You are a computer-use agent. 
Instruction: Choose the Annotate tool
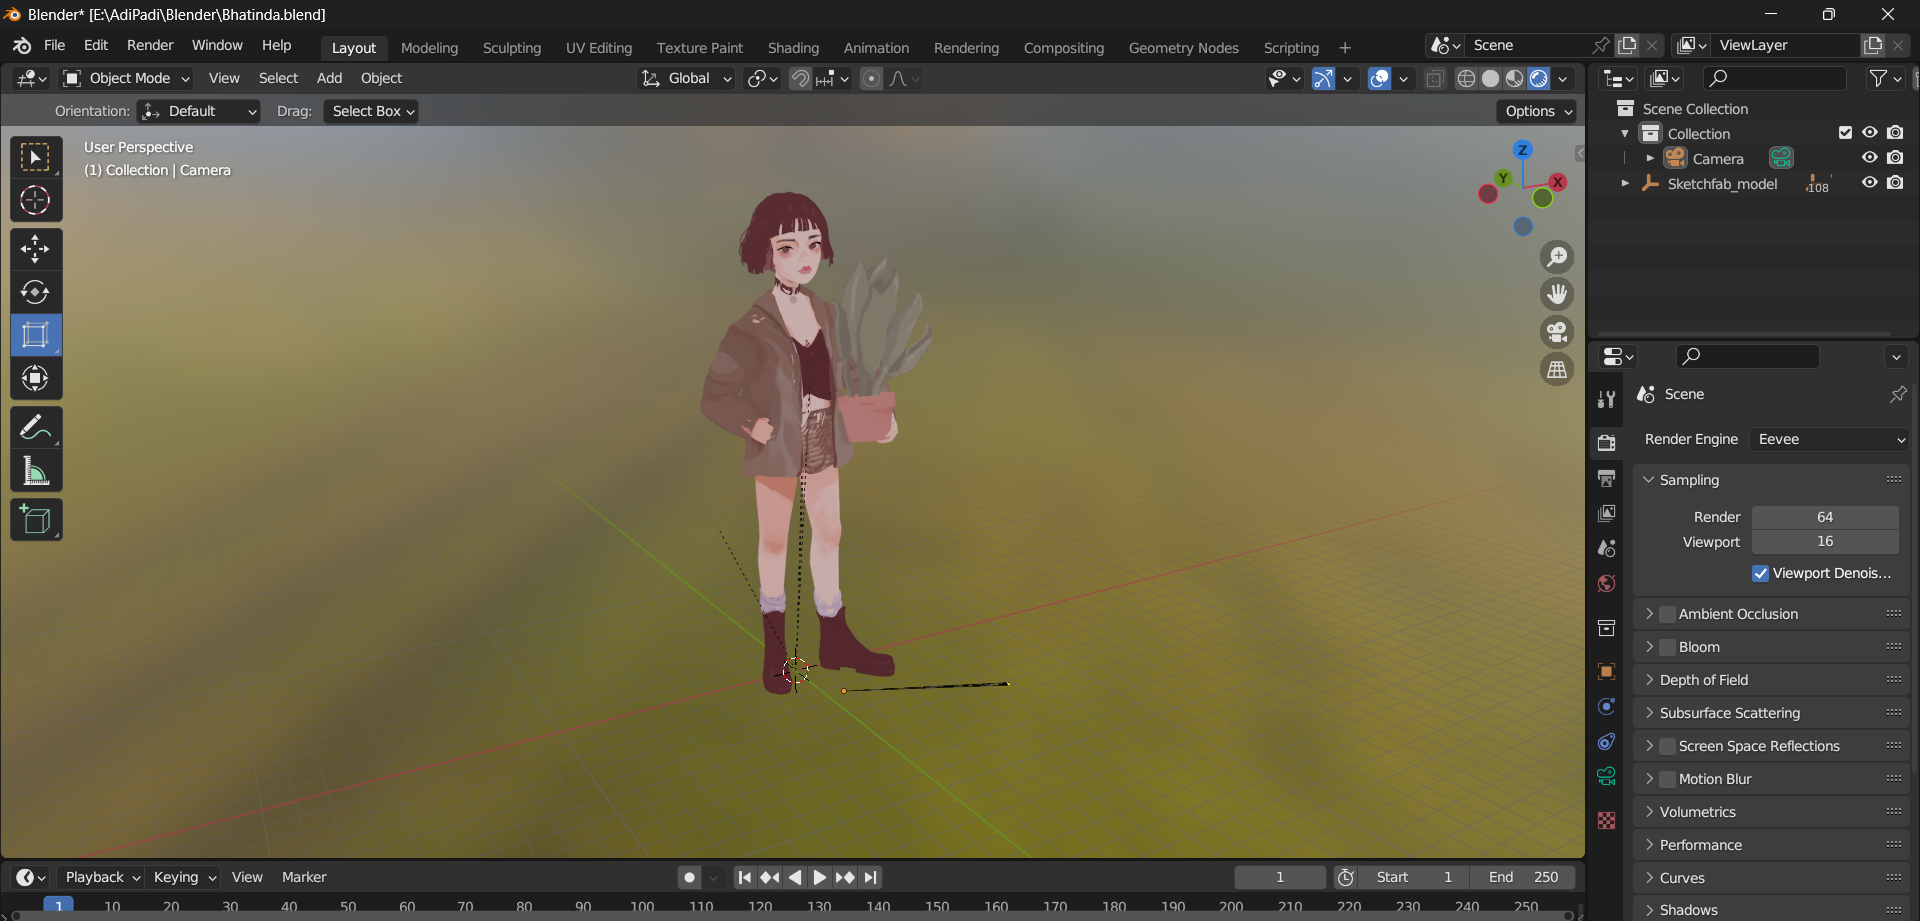[x=36, y=428]
